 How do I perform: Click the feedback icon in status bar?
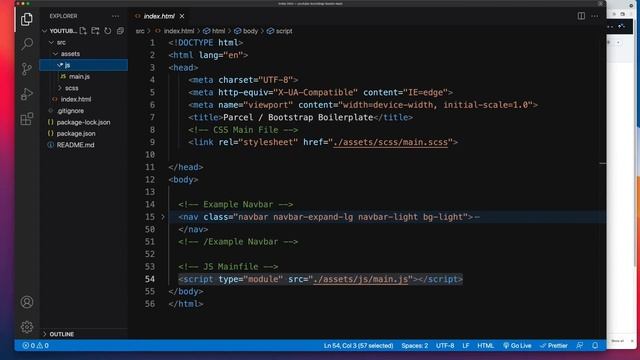click(x=580, y=346)
